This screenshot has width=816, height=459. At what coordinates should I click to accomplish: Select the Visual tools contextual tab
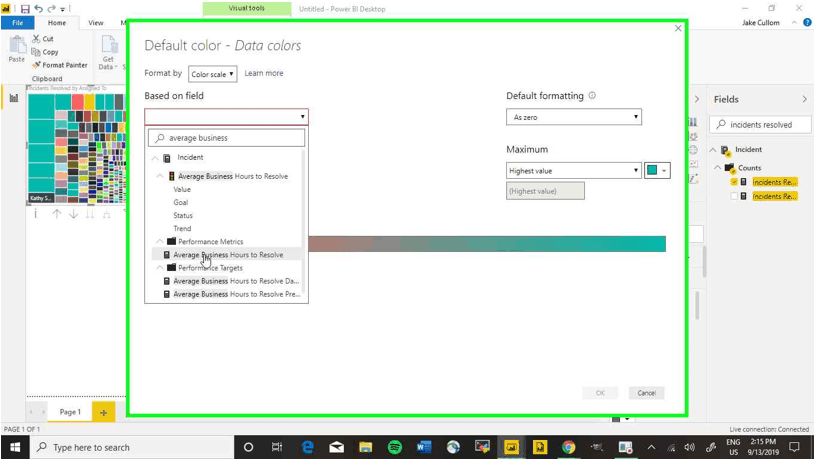247,8
